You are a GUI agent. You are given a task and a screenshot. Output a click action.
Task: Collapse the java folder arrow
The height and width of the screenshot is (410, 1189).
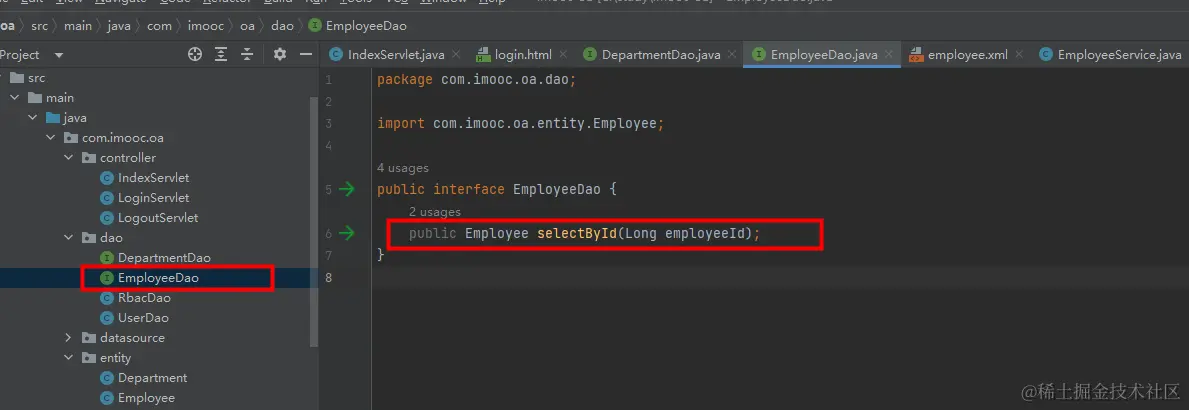pyautogui.click(x=32, y=117)
